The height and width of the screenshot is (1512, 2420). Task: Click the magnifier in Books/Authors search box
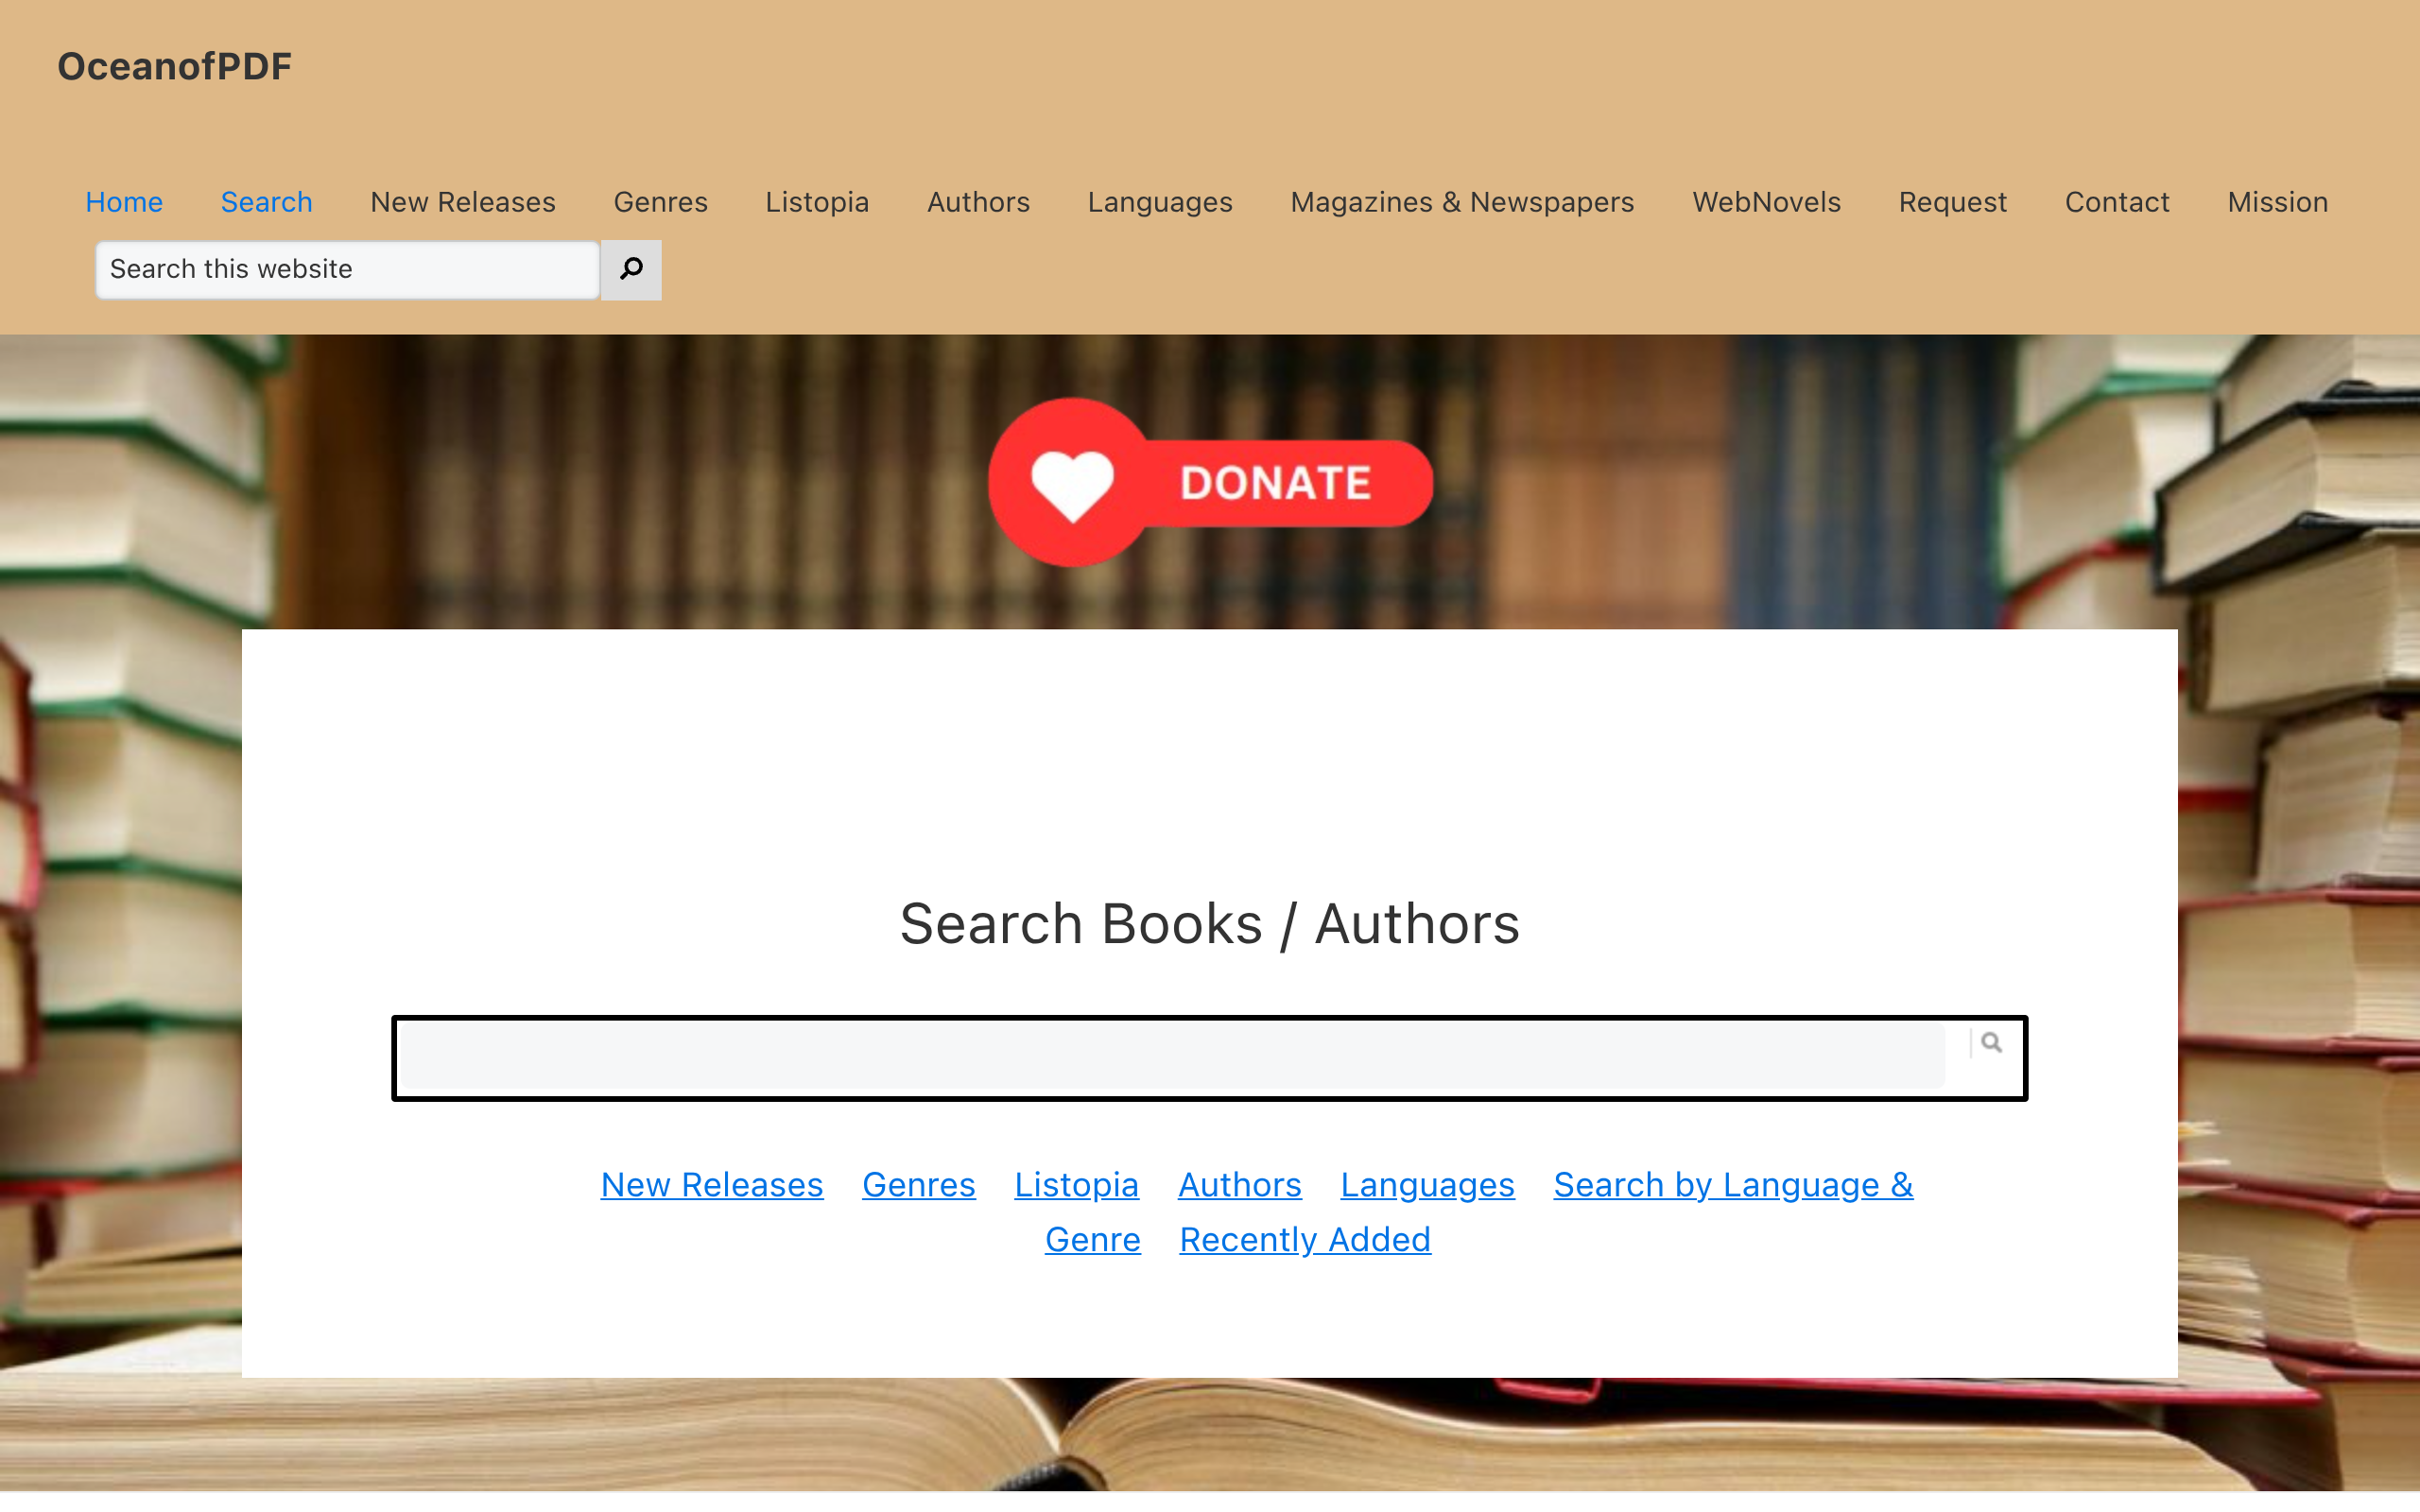1991,1043
